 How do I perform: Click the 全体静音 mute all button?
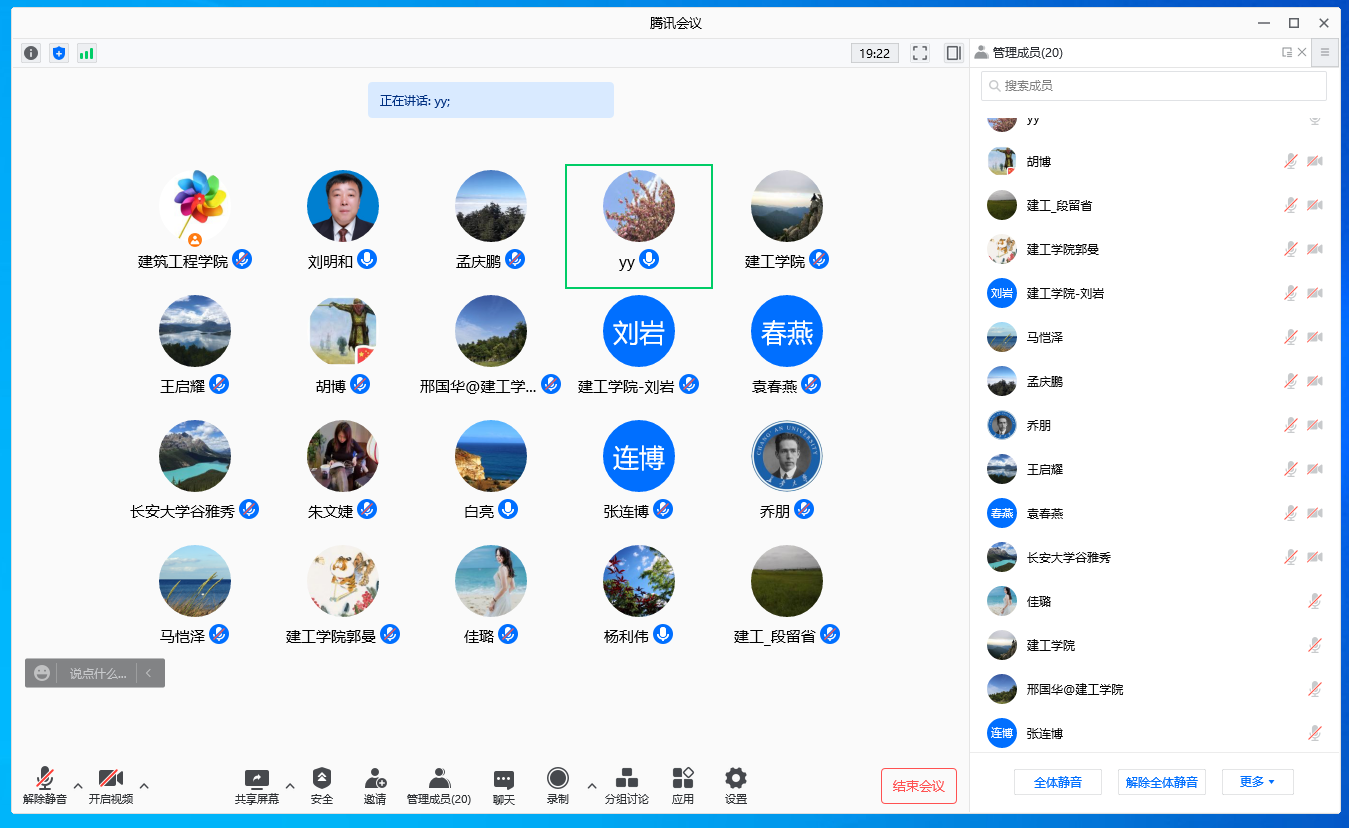[1057, 782]
